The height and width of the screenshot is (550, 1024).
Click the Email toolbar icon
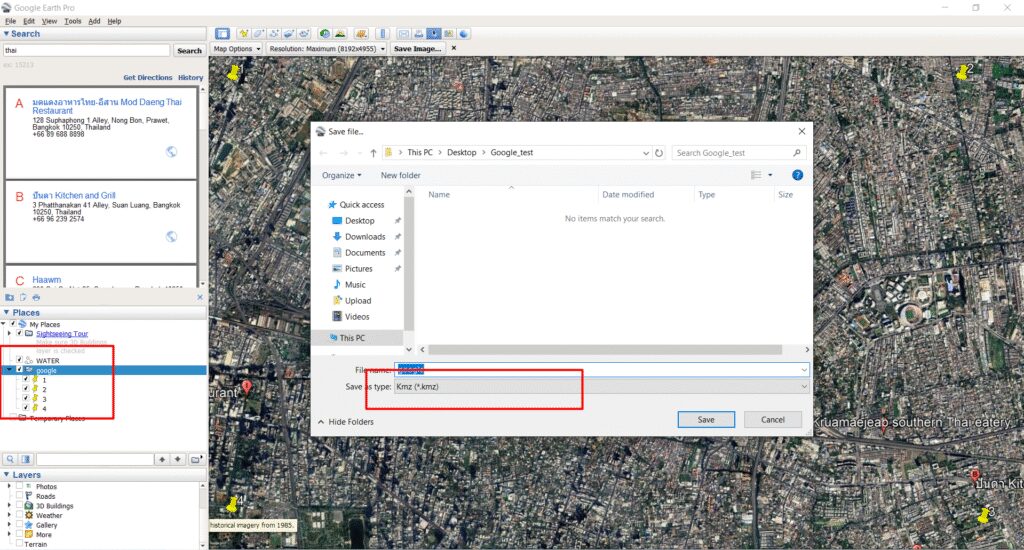click(404, 33)
